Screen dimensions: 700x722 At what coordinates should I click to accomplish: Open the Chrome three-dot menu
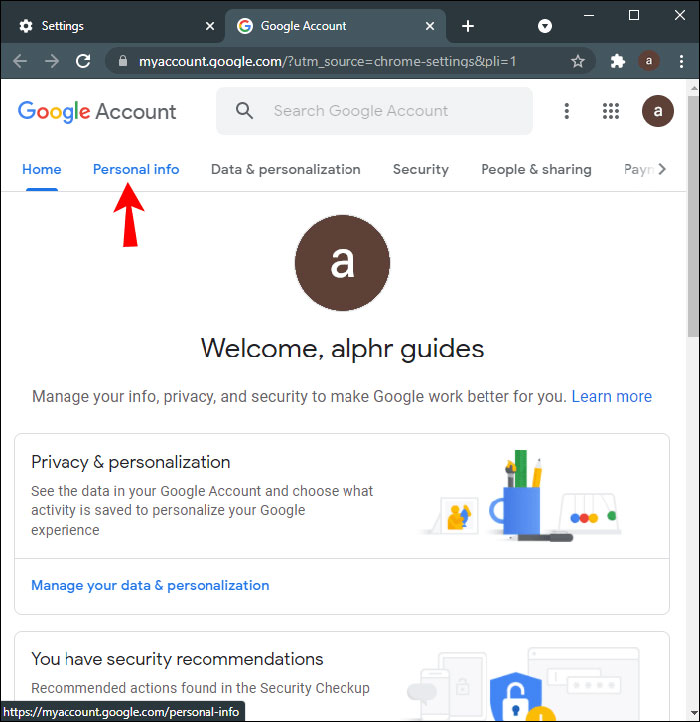[680, 61]
